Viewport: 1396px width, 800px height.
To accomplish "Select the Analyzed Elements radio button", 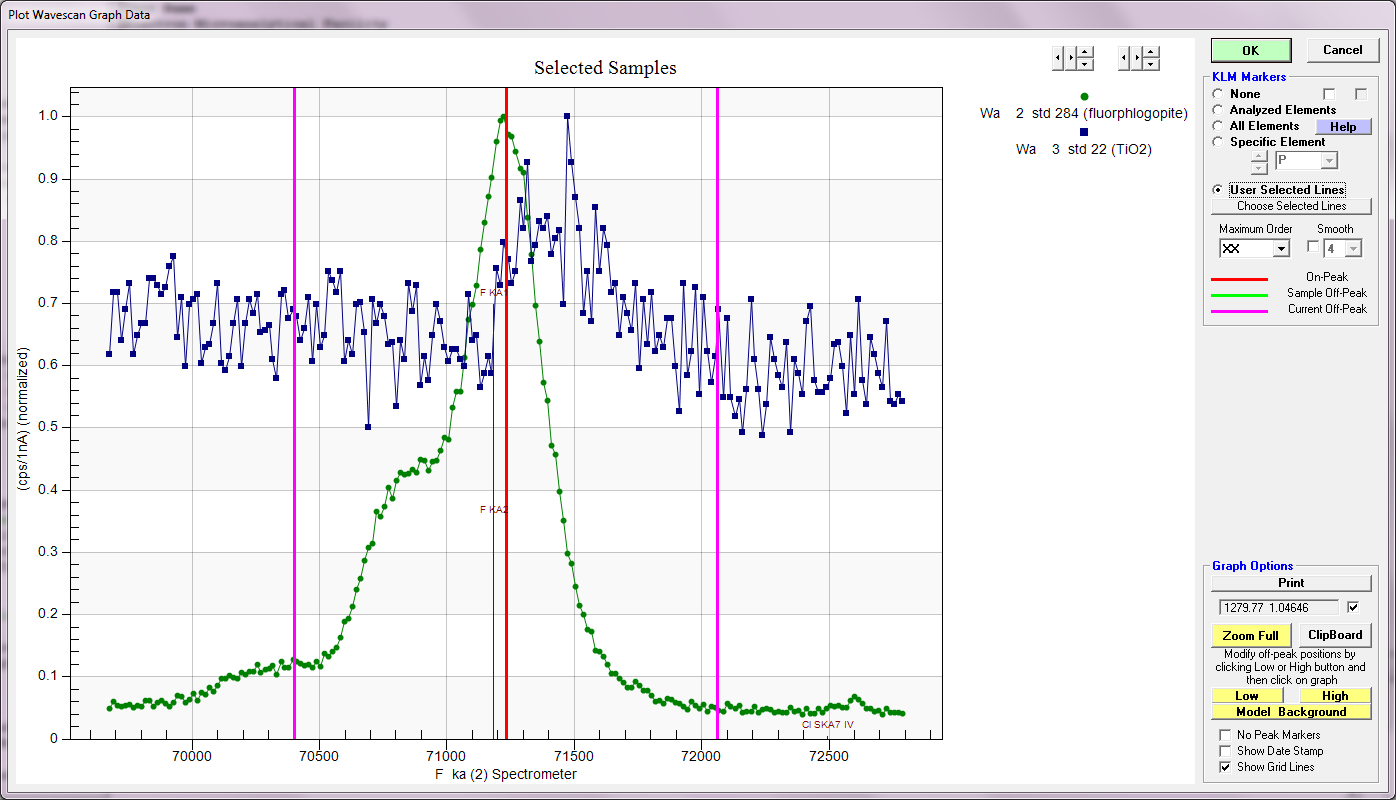I will 1218,110.
